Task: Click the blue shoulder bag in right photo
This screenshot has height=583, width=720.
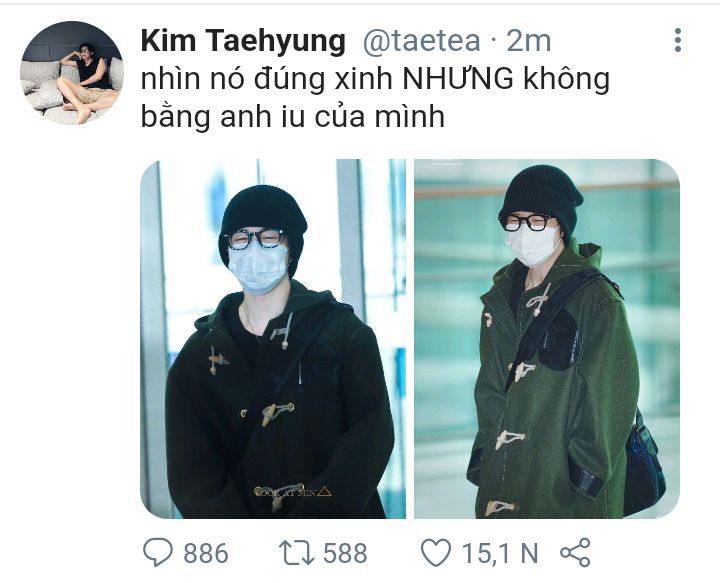Action: tap(644, 464)
